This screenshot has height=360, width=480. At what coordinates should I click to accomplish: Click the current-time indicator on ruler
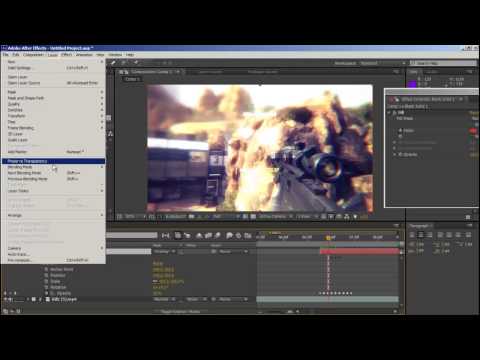(328, 237)
